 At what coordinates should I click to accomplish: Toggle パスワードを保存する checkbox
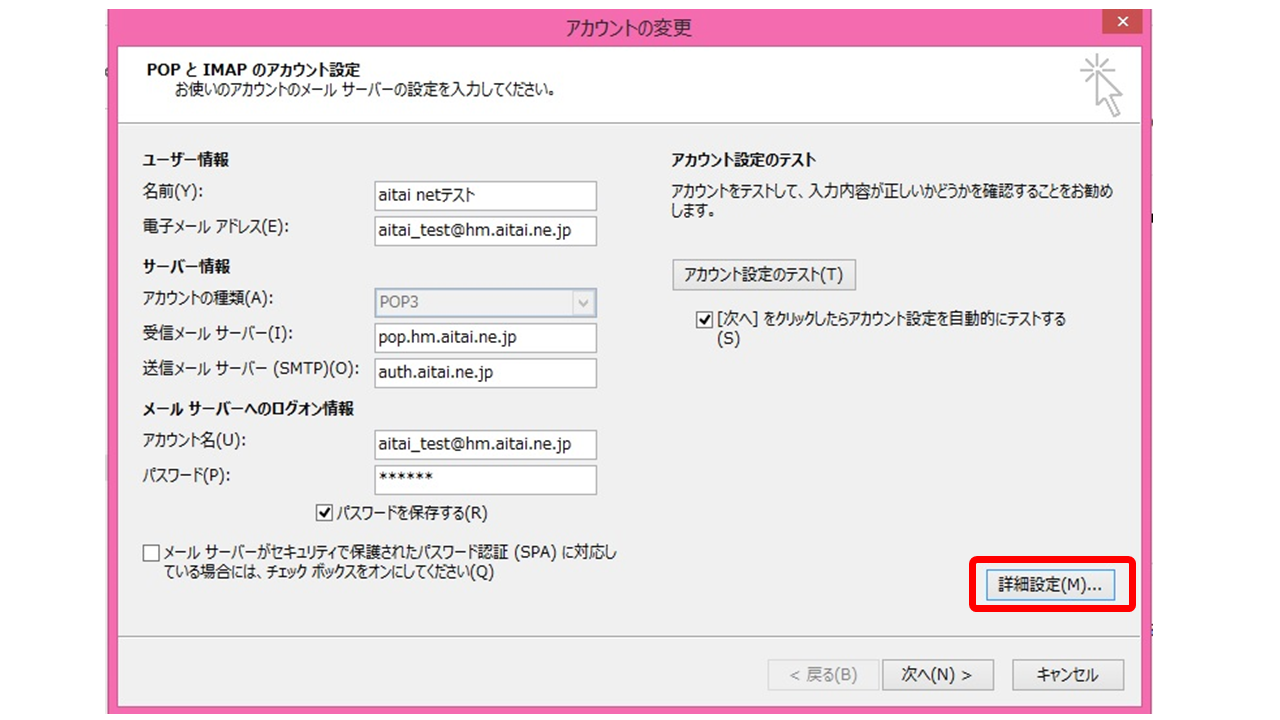[x=324, y=513]
